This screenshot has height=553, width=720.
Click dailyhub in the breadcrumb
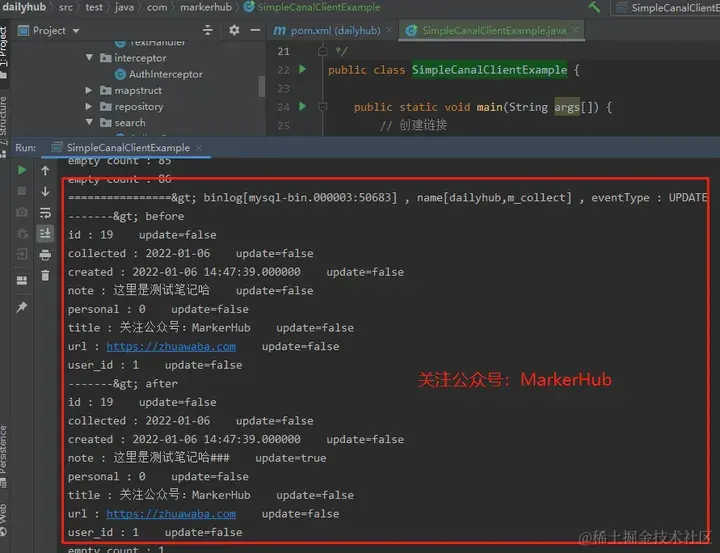pos(24,7)
